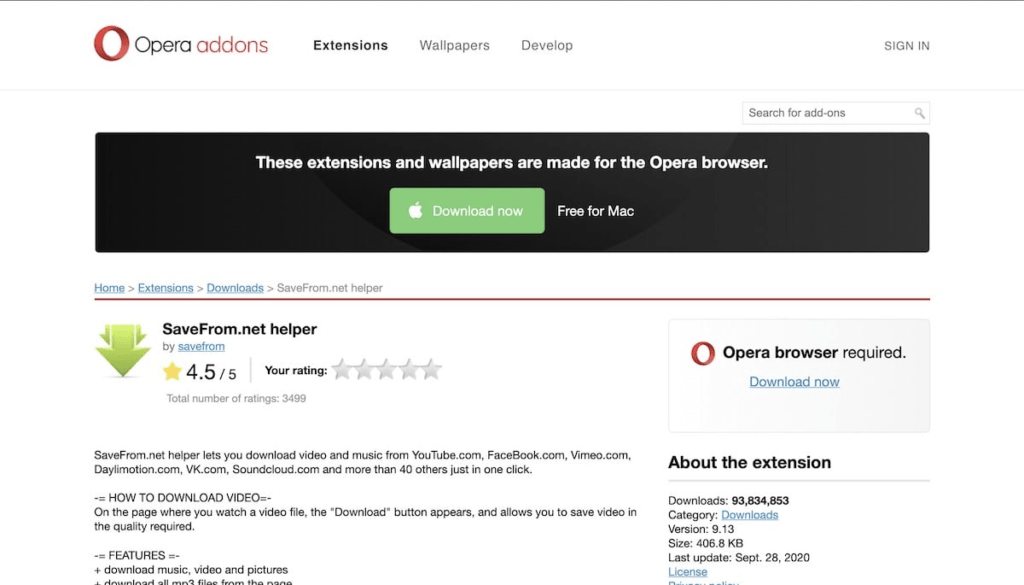The height and width of the screenshot is (585, 1024).
Task: Click the '4.5 / 5' rating score
Action: (211, 372)
